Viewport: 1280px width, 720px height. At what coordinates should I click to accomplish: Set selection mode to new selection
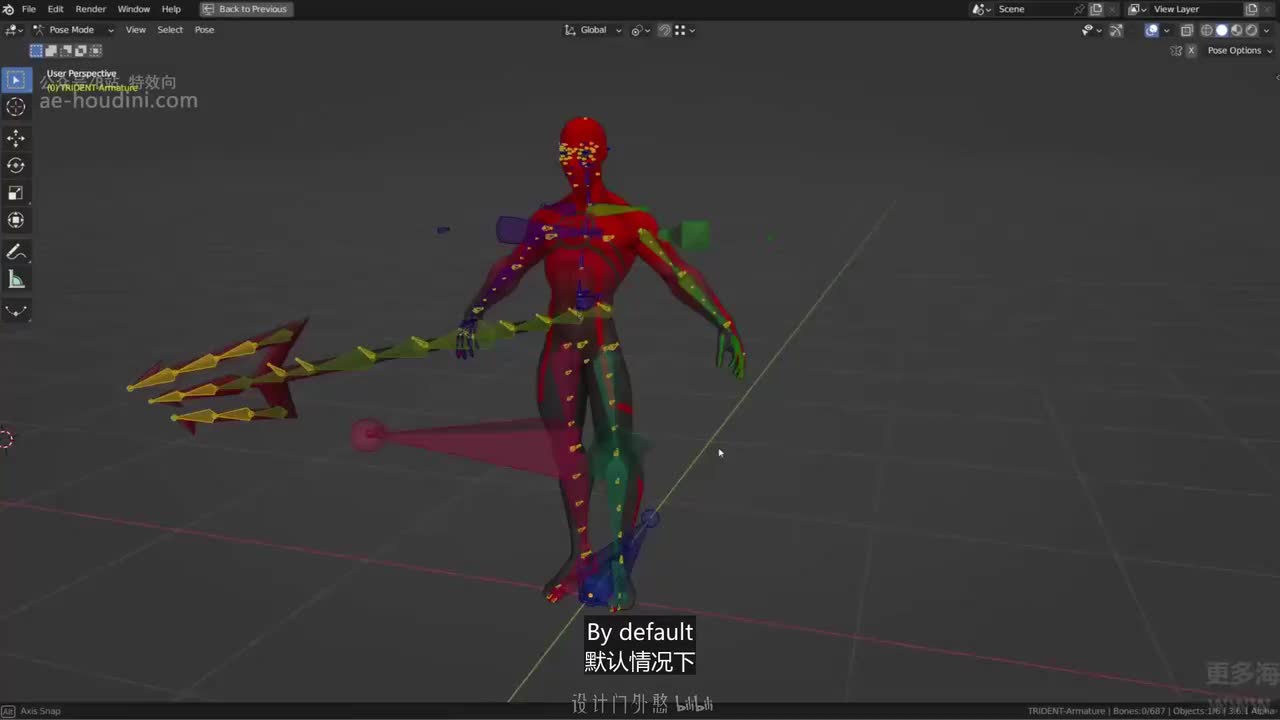pos(36,50)
